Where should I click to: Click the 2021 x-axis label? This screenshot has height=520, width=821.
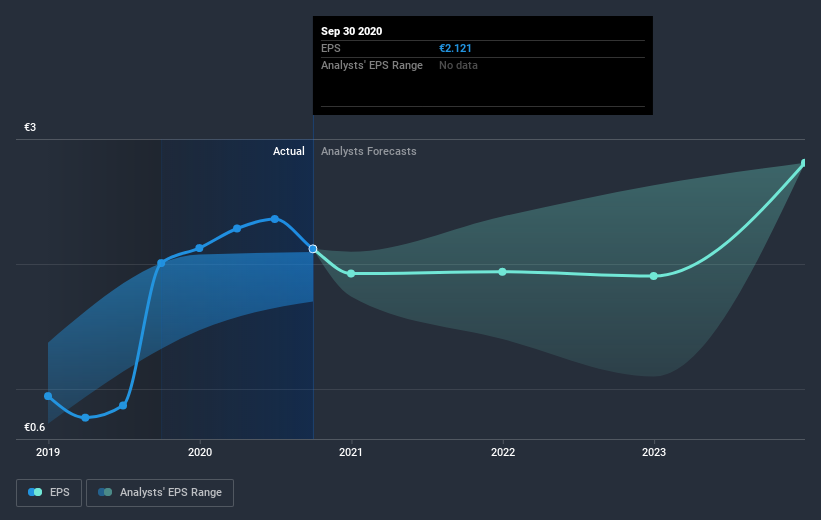click(x=350, y=452)
